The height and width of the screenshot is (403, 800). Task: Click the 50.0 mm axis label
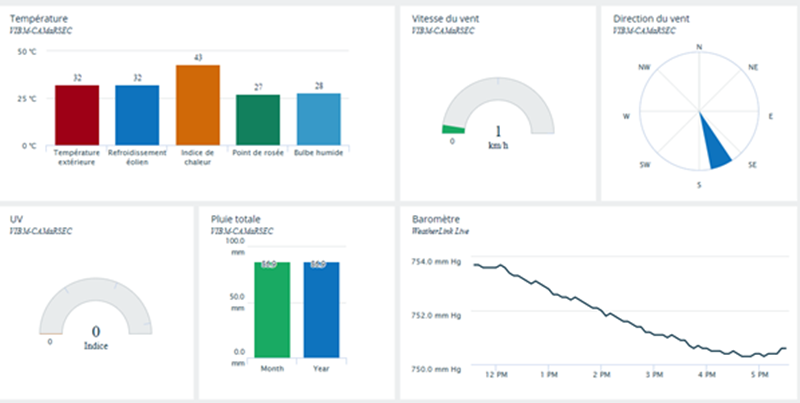pyautogui.click(x=238, y=302)
